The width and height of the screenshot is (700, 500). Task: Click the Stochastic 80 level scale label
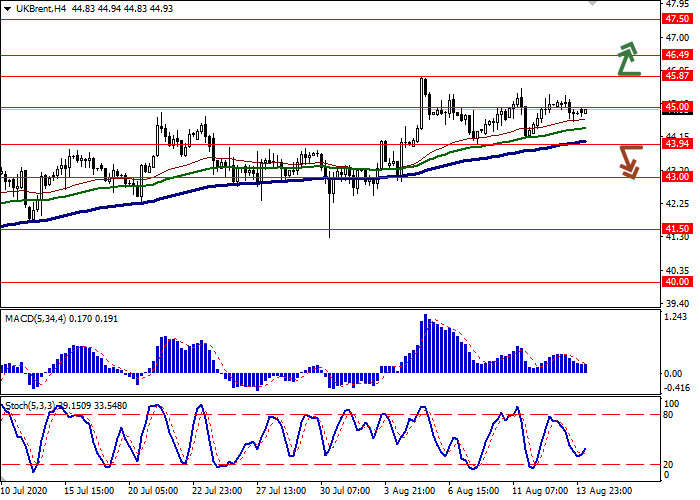(668, 415)
